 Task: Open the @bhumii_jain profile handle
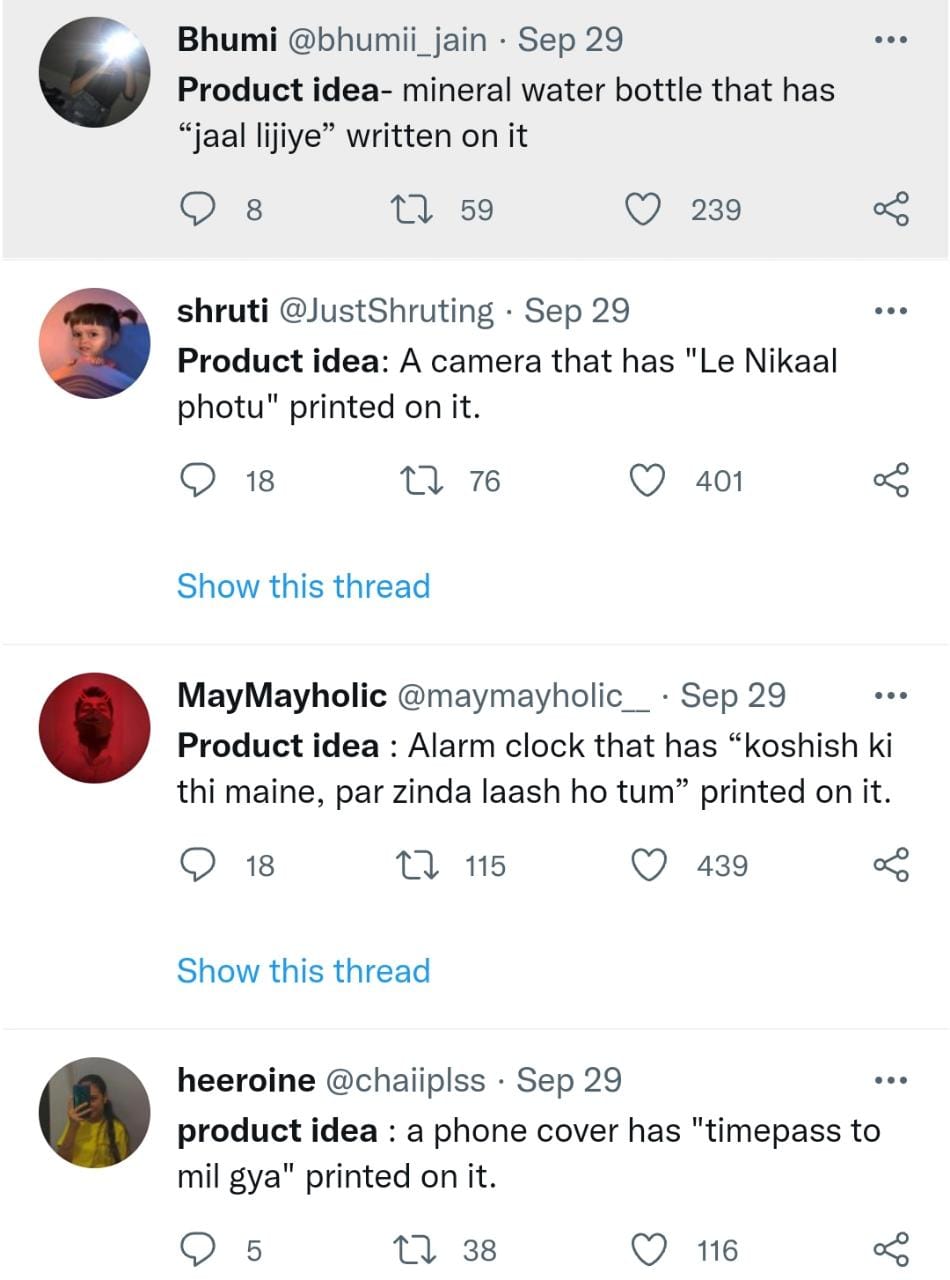(x=388, y=40)
